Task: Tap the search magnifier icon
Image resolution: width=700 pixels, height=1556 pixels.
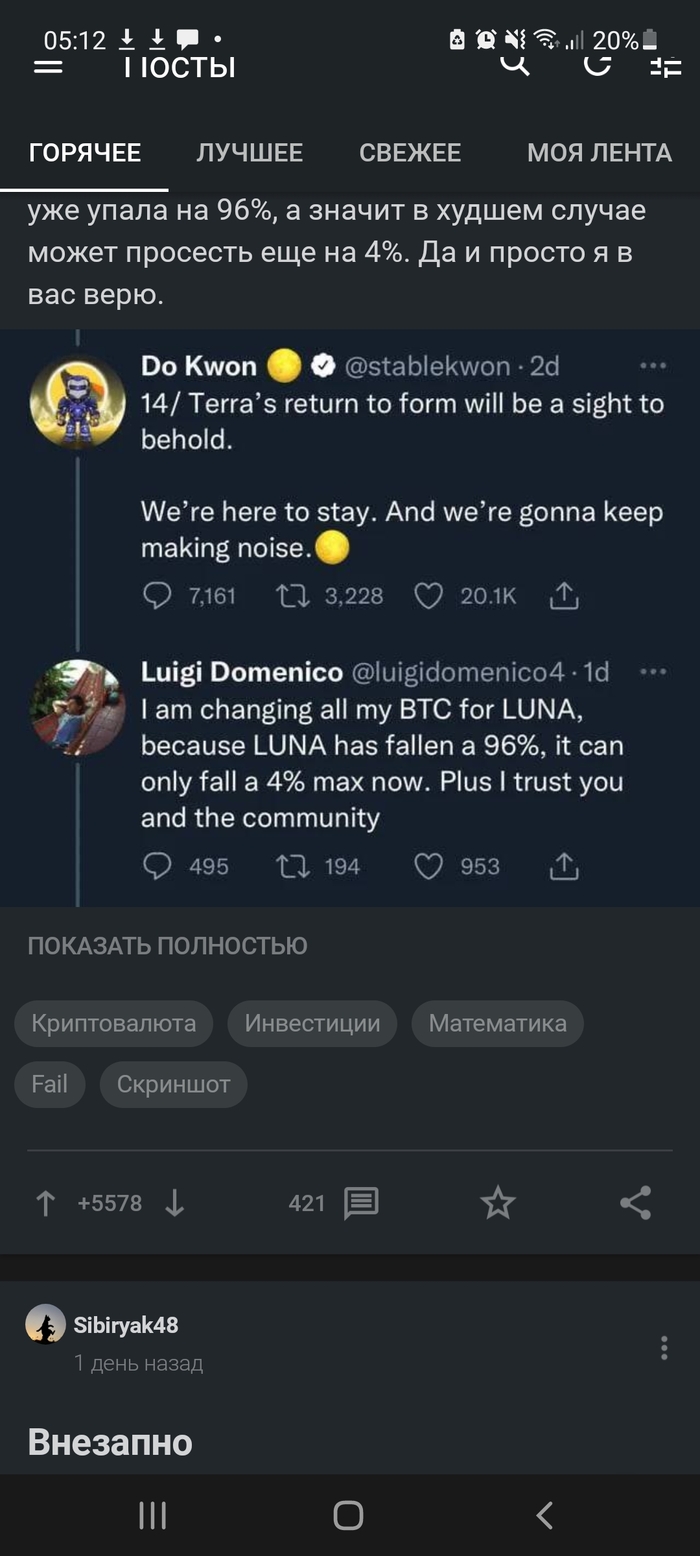Action: 514,65
